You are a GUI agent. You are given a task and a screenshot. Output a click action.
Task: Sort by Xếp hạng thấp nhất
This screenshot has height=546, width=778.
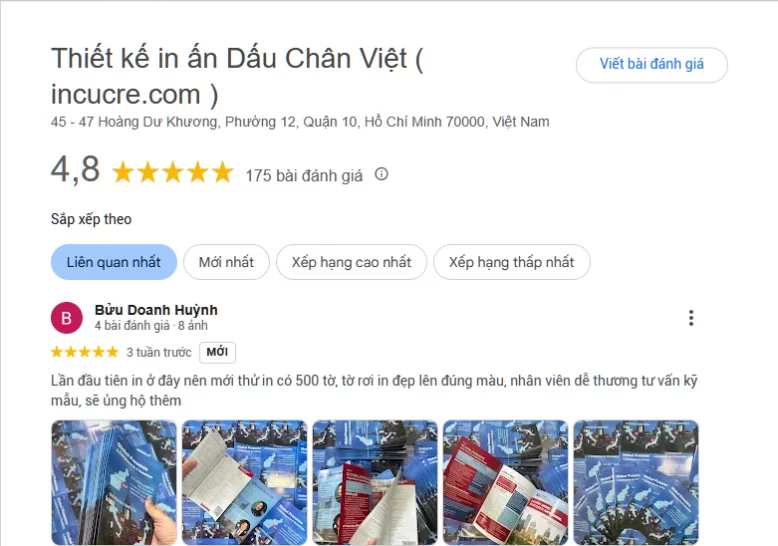point(512,262)
